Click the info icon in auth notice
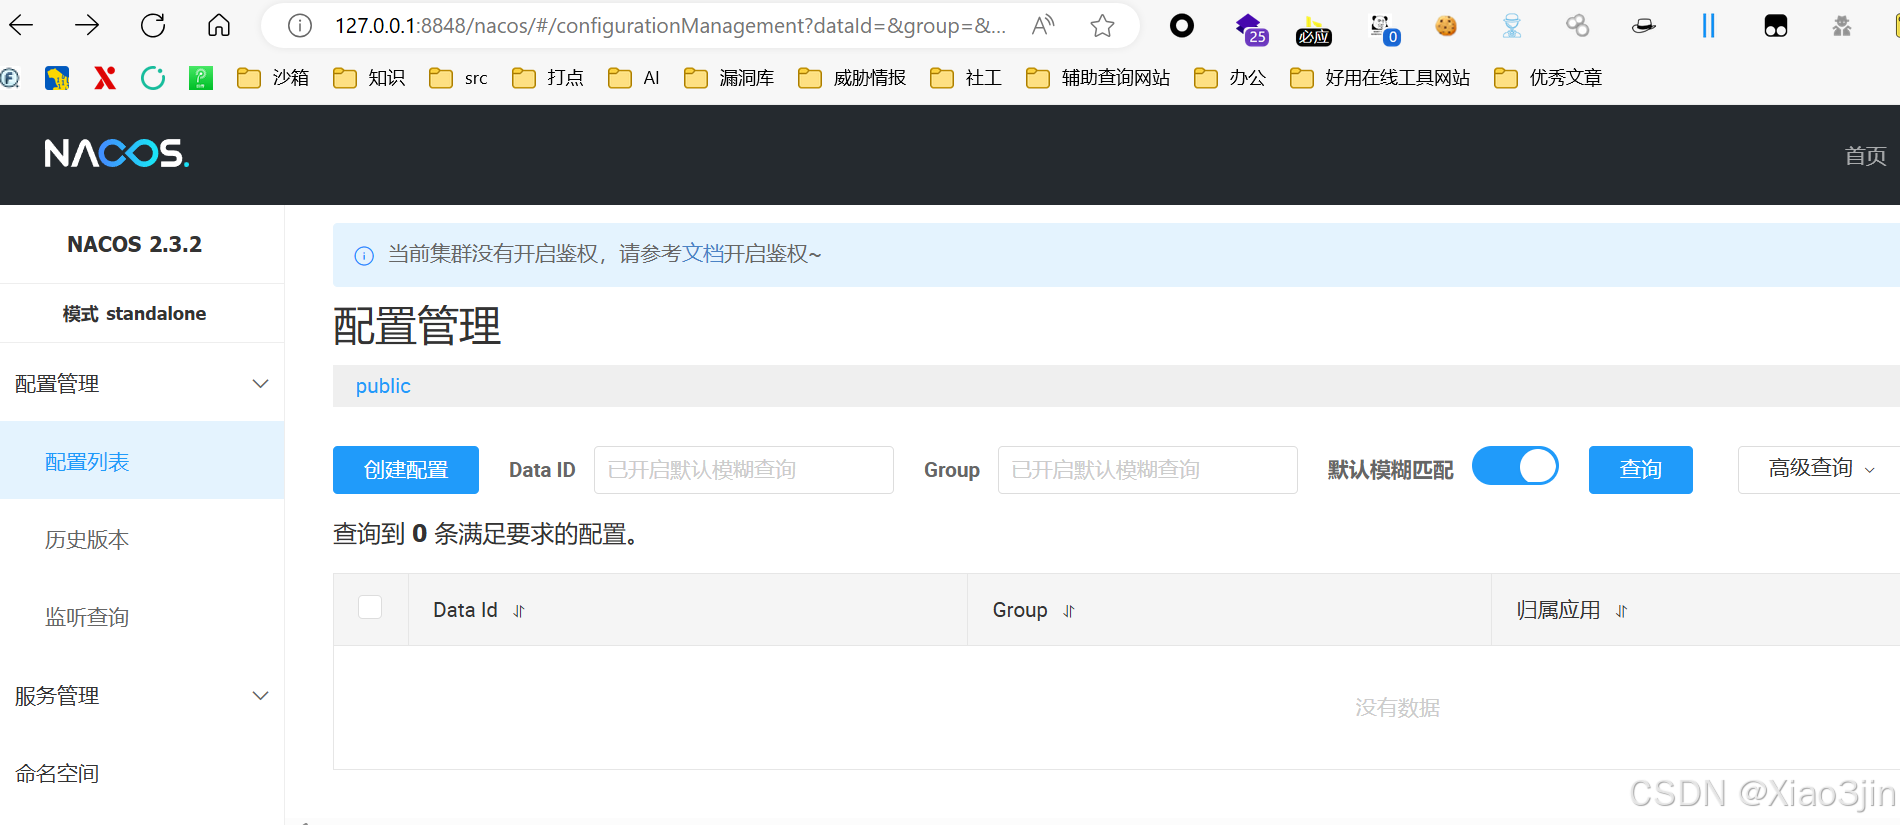Image resolution: width=1900 pixels, height=825 pixels. (364, 256)
